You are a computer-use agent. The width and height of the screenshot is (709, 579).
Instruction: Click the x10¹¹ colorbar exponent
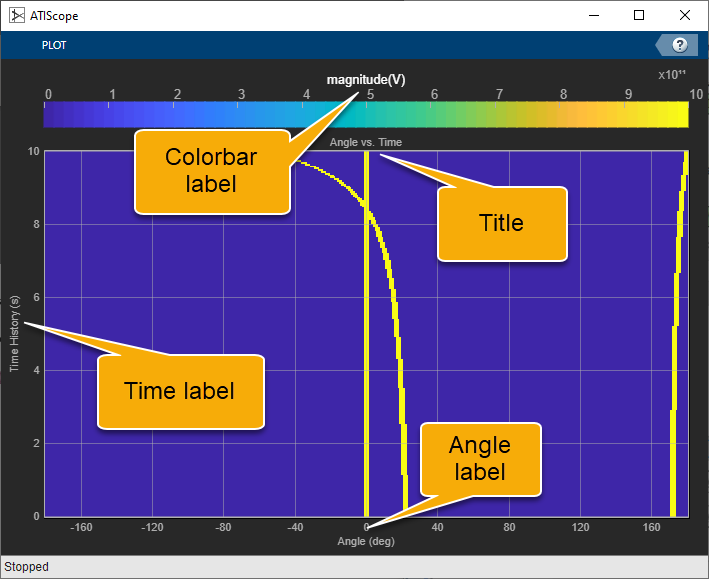(x=672, y=74)
